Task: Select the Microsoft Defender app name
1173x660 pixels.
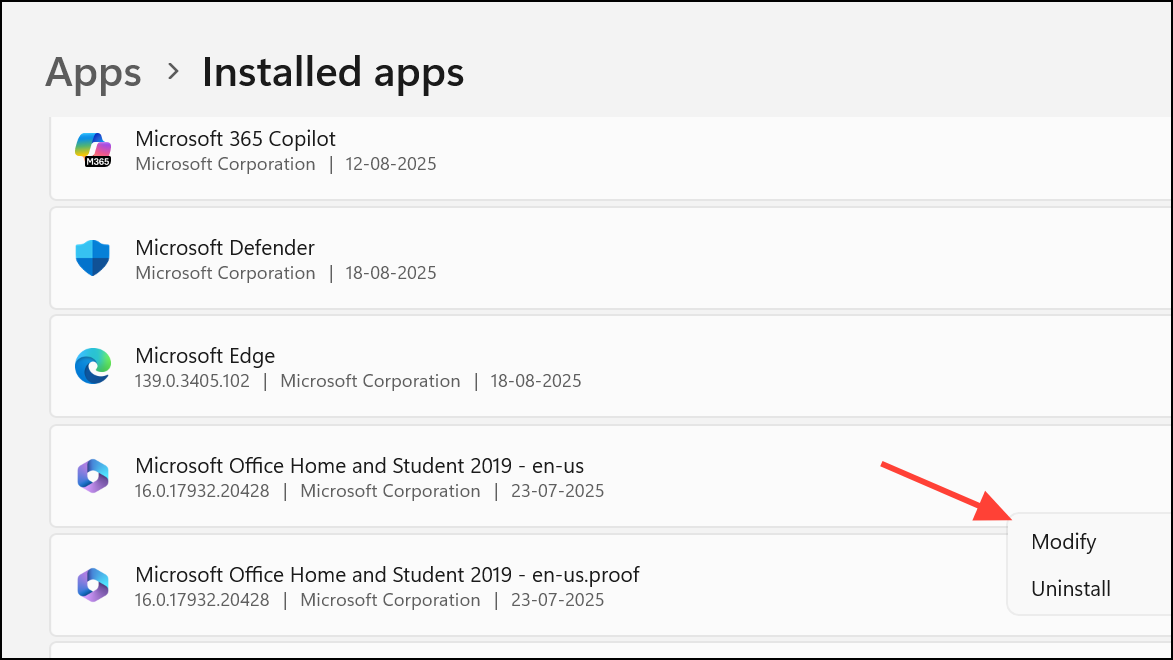Action: [x=225, y=247]
